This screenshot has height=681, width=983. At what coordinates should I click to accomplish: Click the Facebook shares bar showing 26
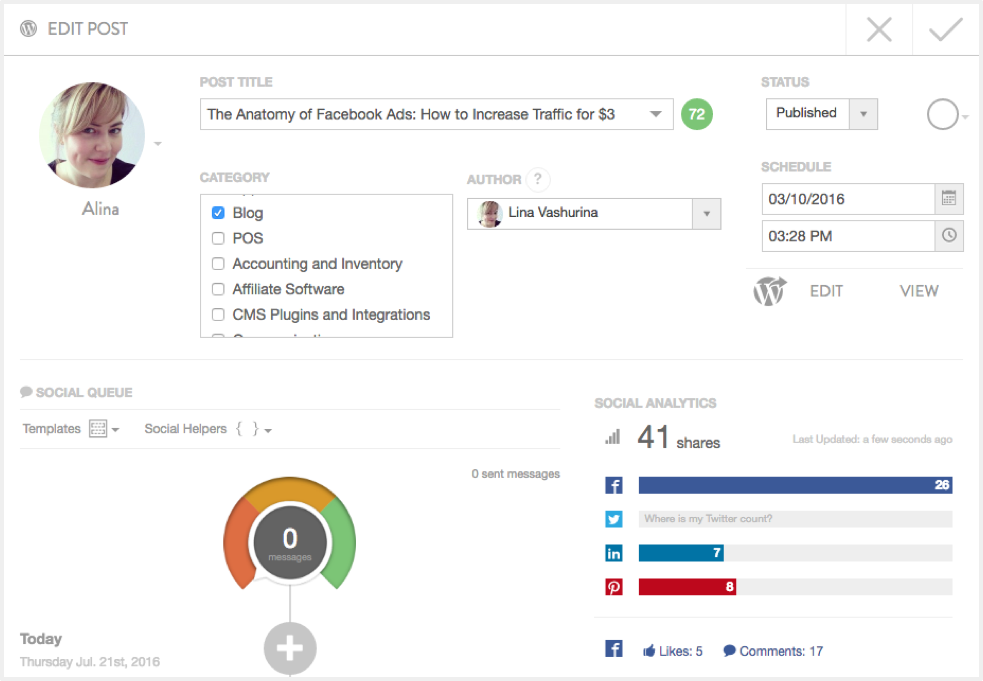point(795,485)
